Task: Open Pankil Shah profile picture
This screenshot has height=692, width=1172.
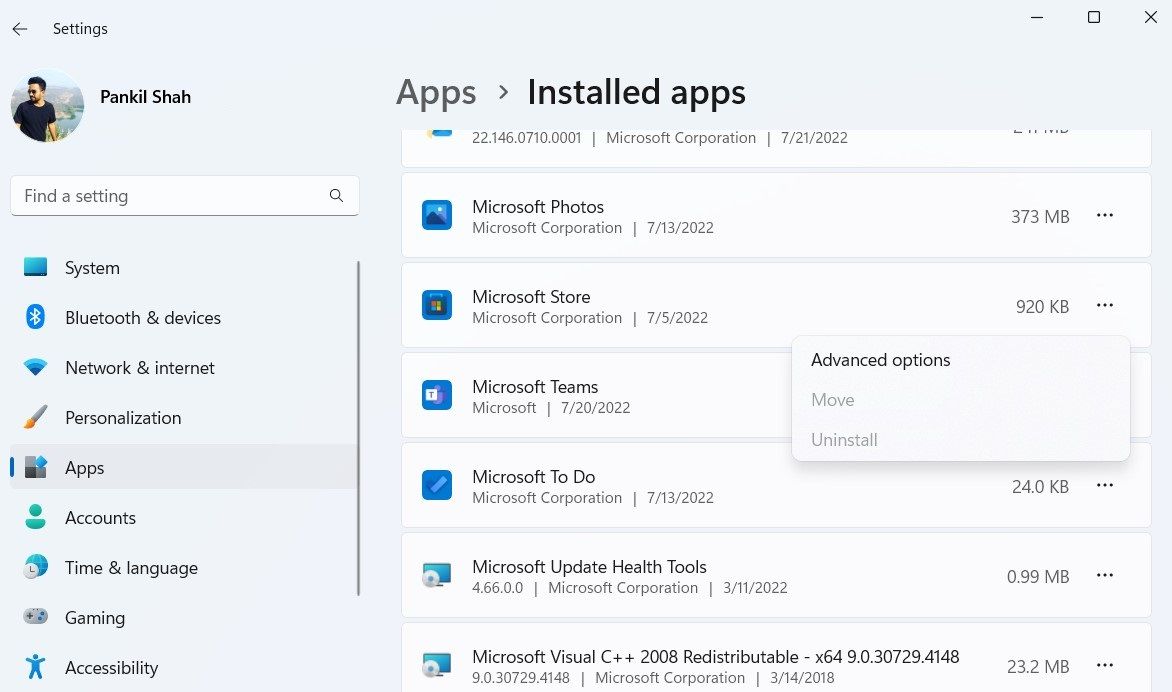Action: [47, 105]
